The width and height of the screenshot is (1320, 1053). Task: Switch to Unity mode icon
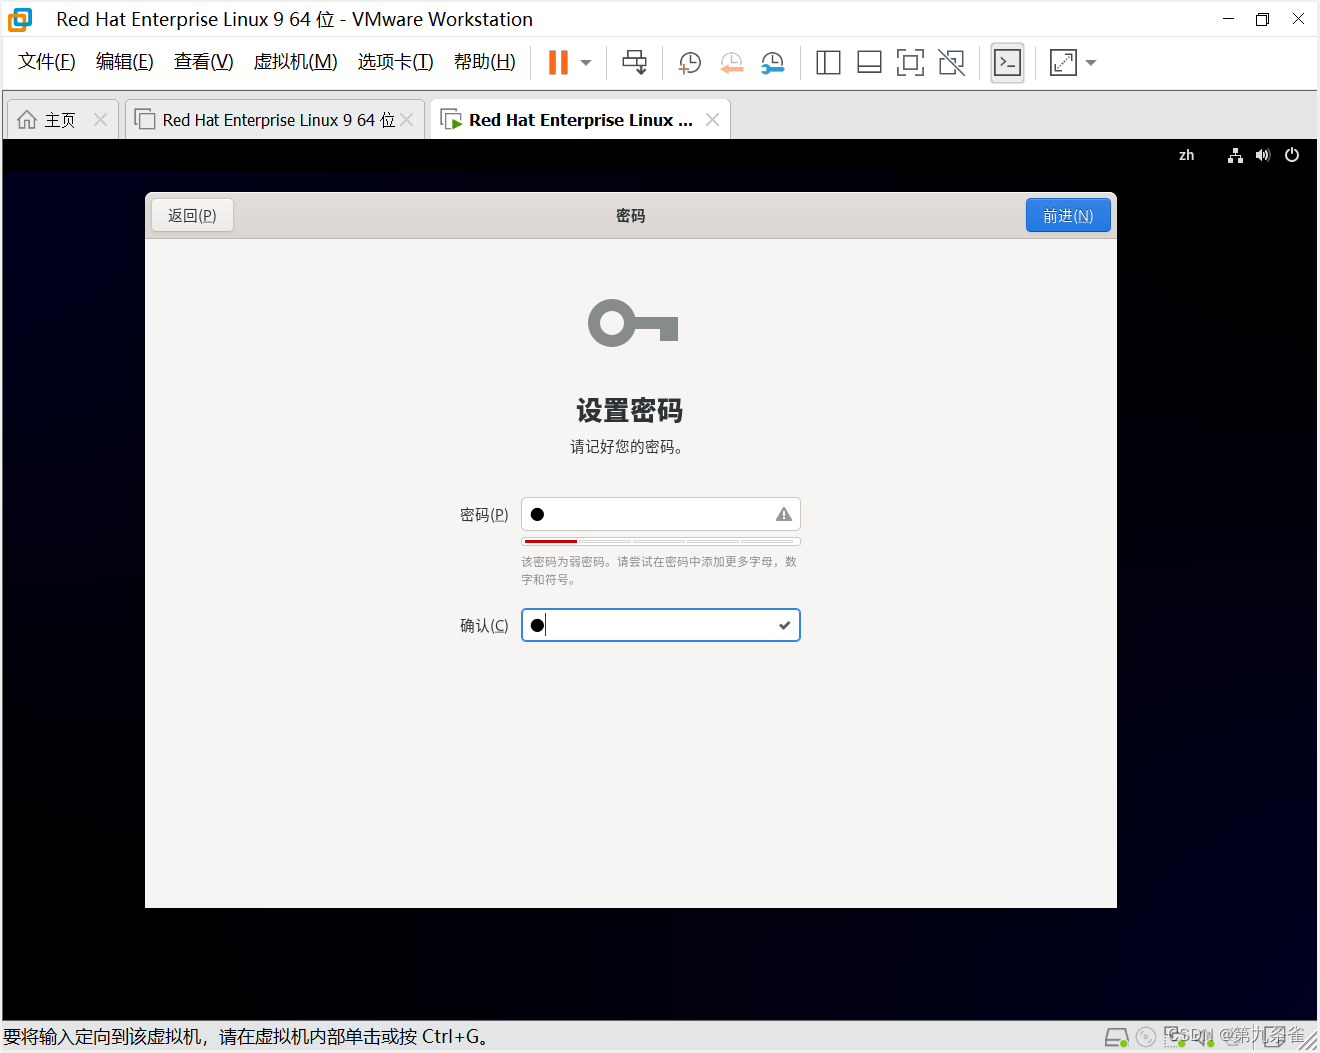pyautogui.click(x=952, y=63)
